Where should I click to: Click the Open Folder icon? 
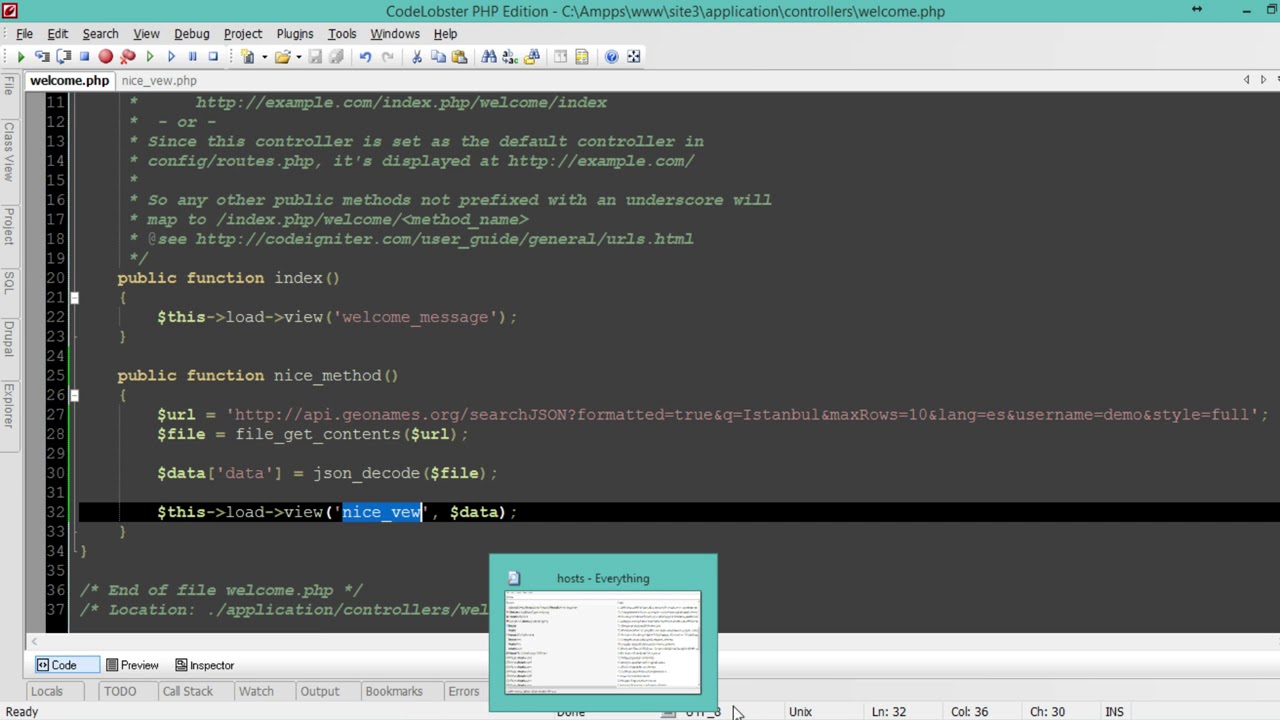click(282, 57)
